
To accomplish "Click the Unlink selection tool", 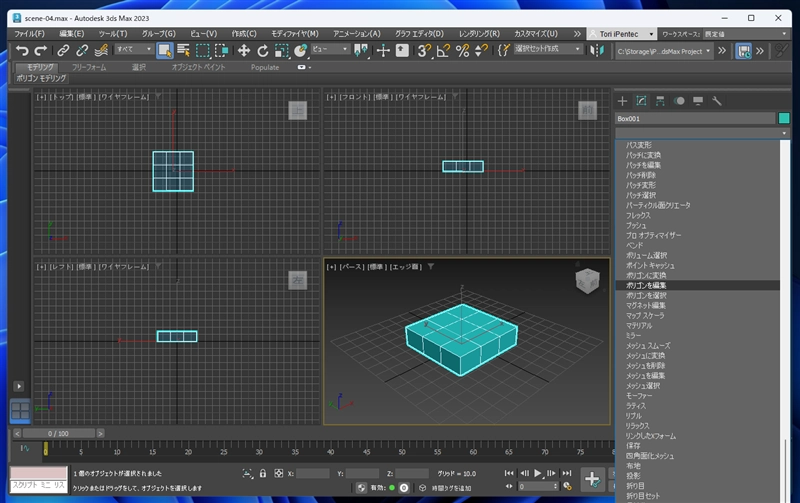I will [x=82, y=50].
